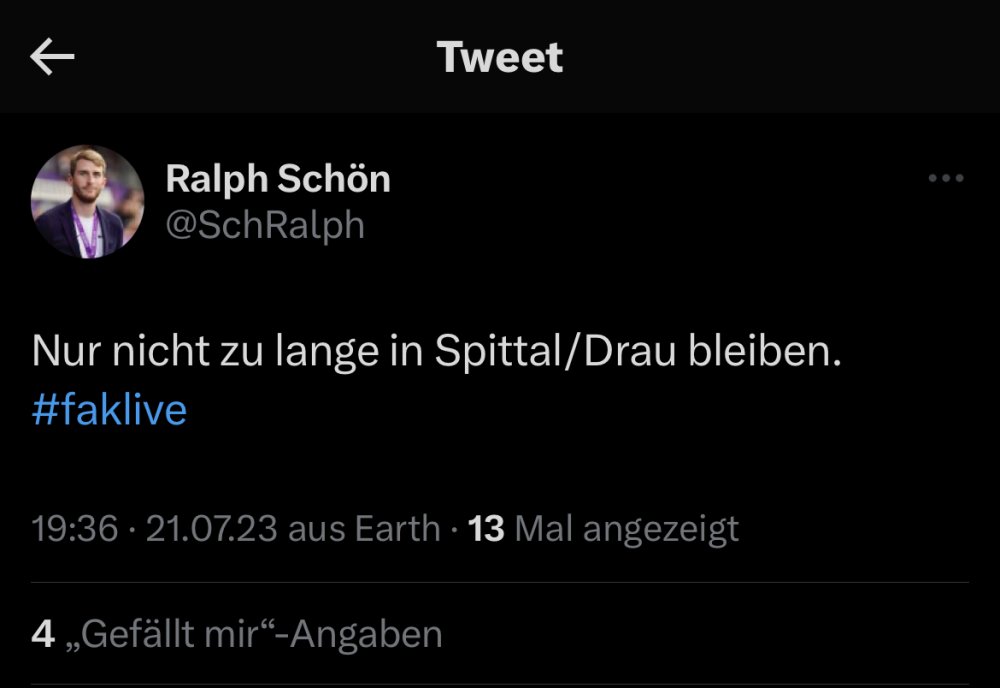Go back using the left arrow
This screenshot has height=688, width=1000.
click(53, 58)
